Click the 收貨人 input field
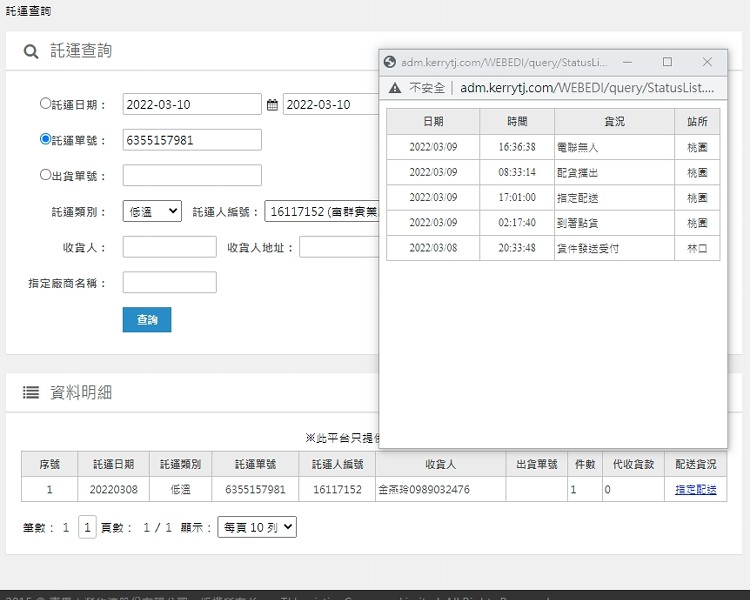This screenshot has height=600, width=750. [x=170, y=247]
